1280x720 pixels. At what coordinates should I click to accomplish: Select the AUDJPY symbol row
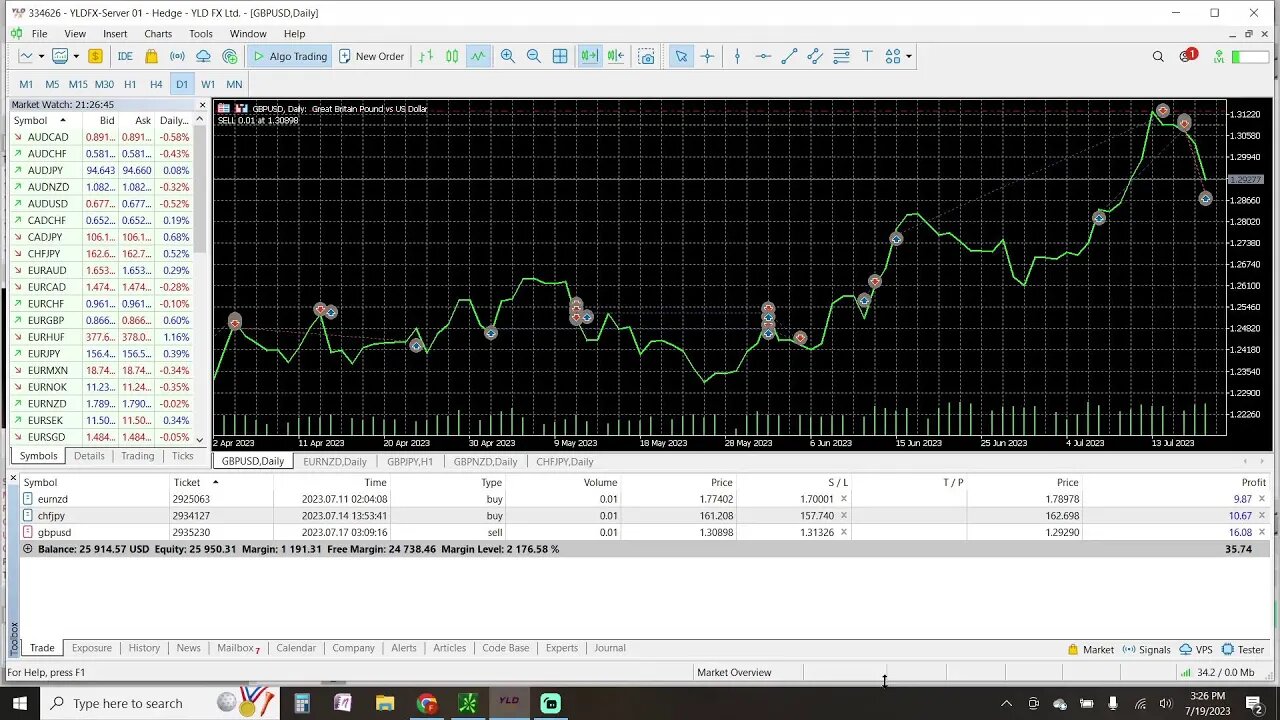pos(104,170)
